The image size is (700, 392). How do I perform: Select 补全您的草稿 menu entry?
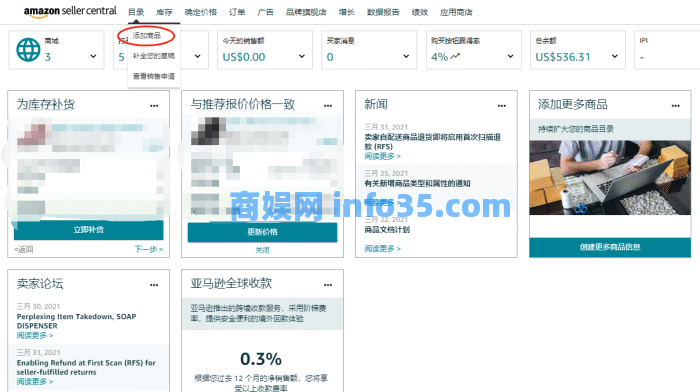coord(154,56)
